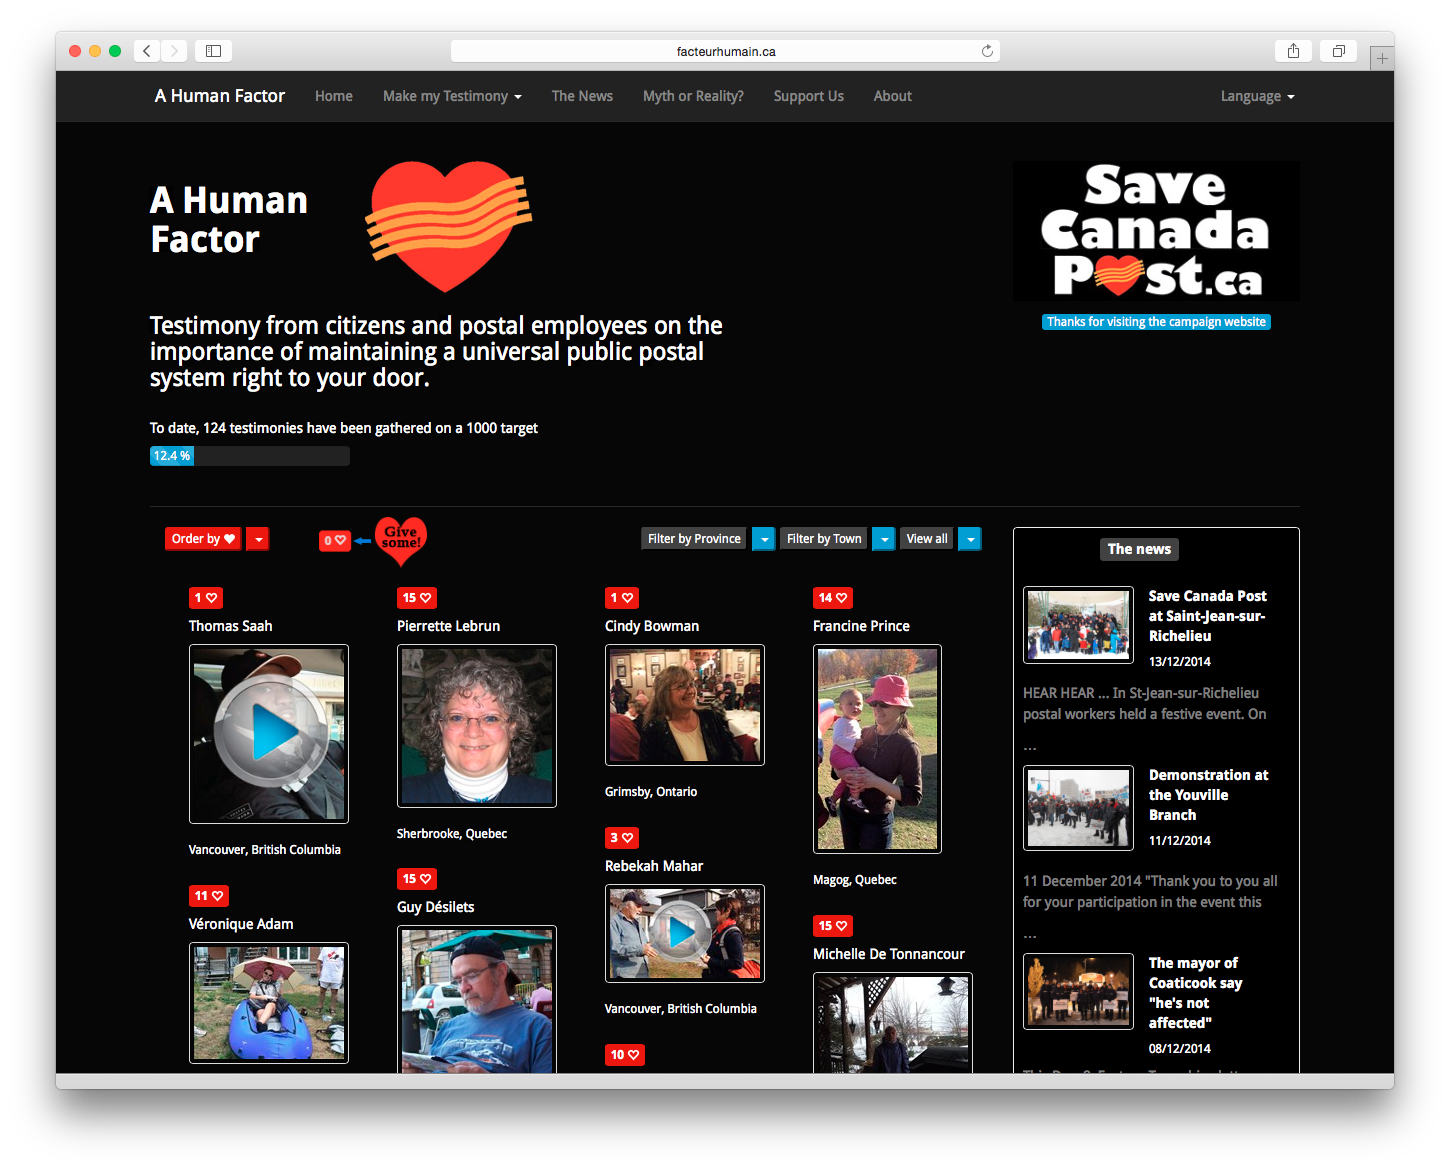1450x1169 pixels.
Task: Toggle heart on Rebekah Mahar's testimony
Action: tap(621, 838)
